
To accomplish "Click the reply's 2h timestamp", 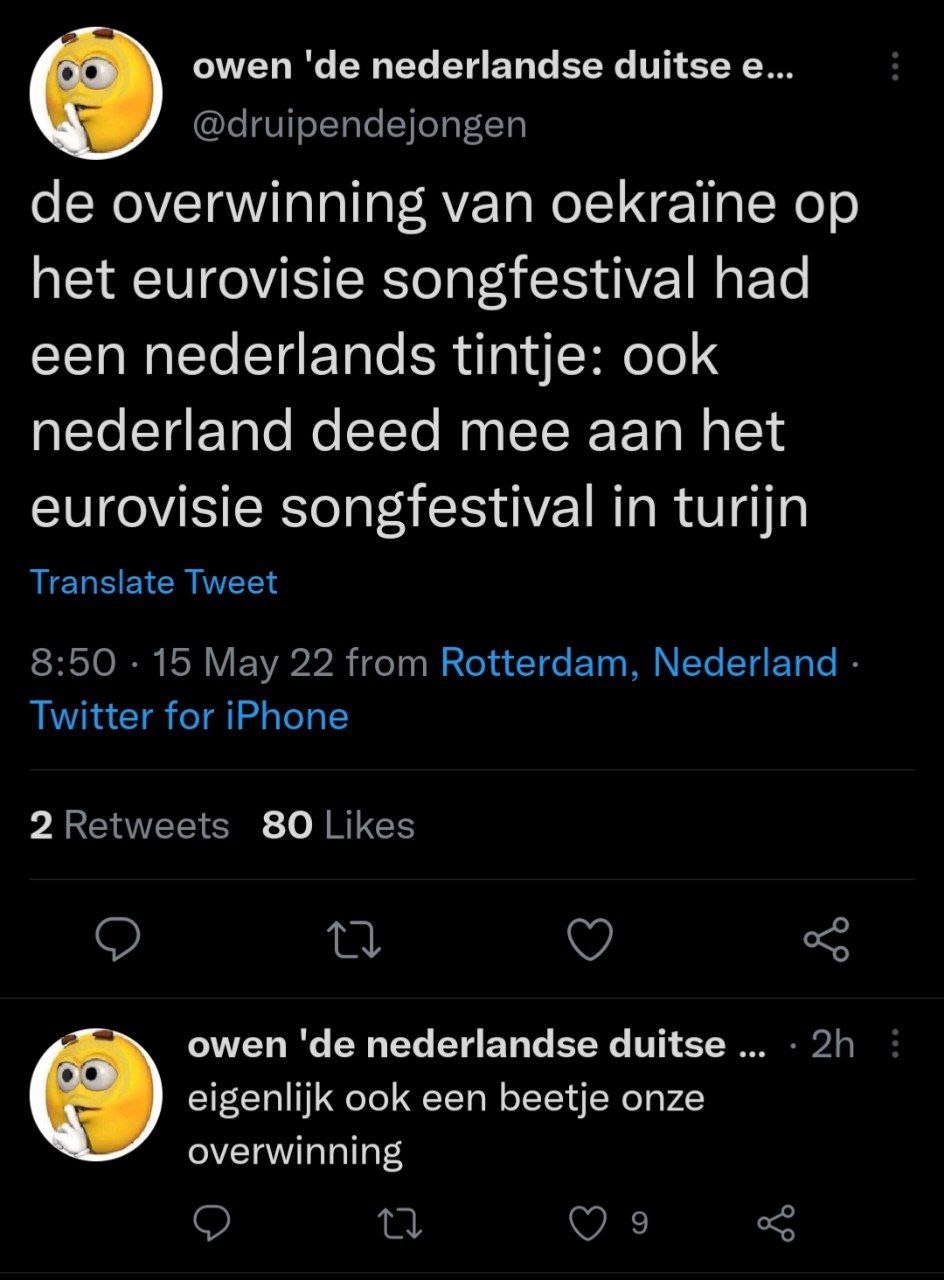I will point(833,1045).
